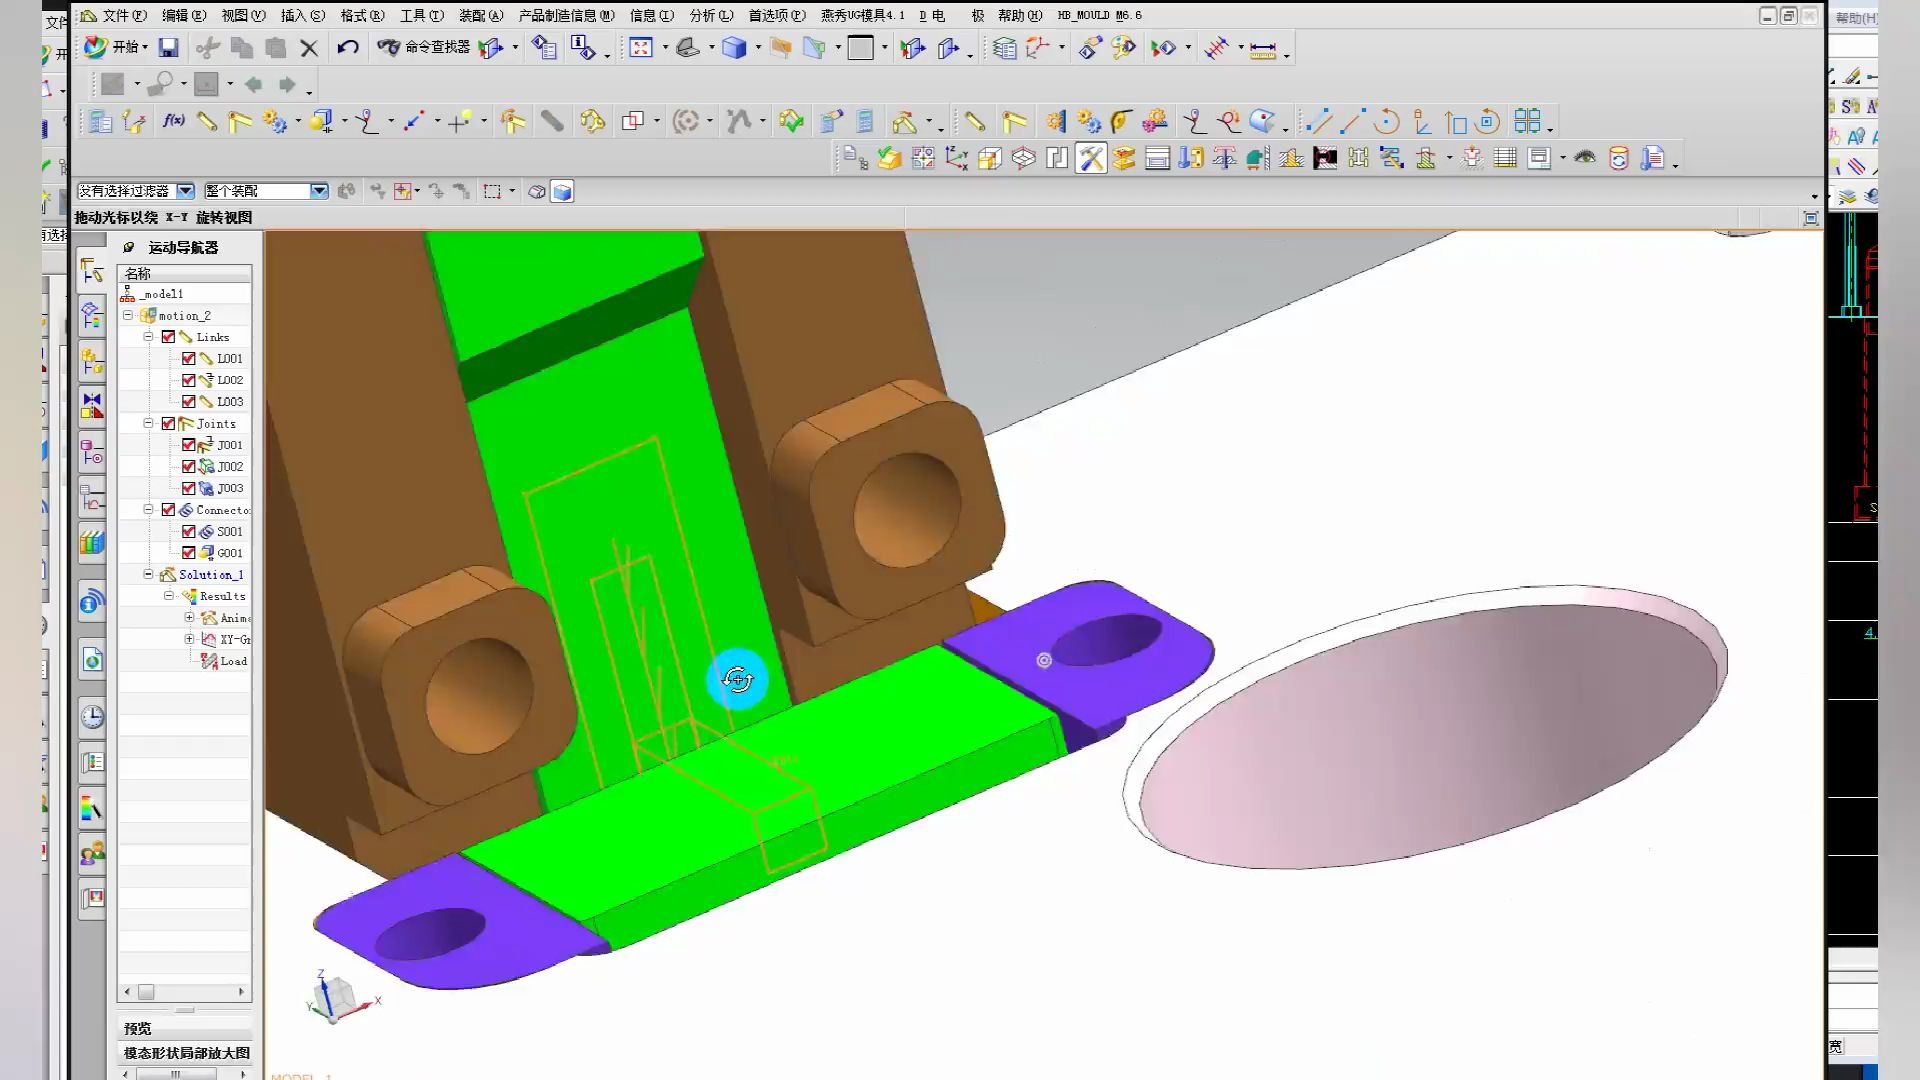Expand the XY-Graphing results node
The height and width of the screenshot is (1080, 1920).
[x=189, y=639]
